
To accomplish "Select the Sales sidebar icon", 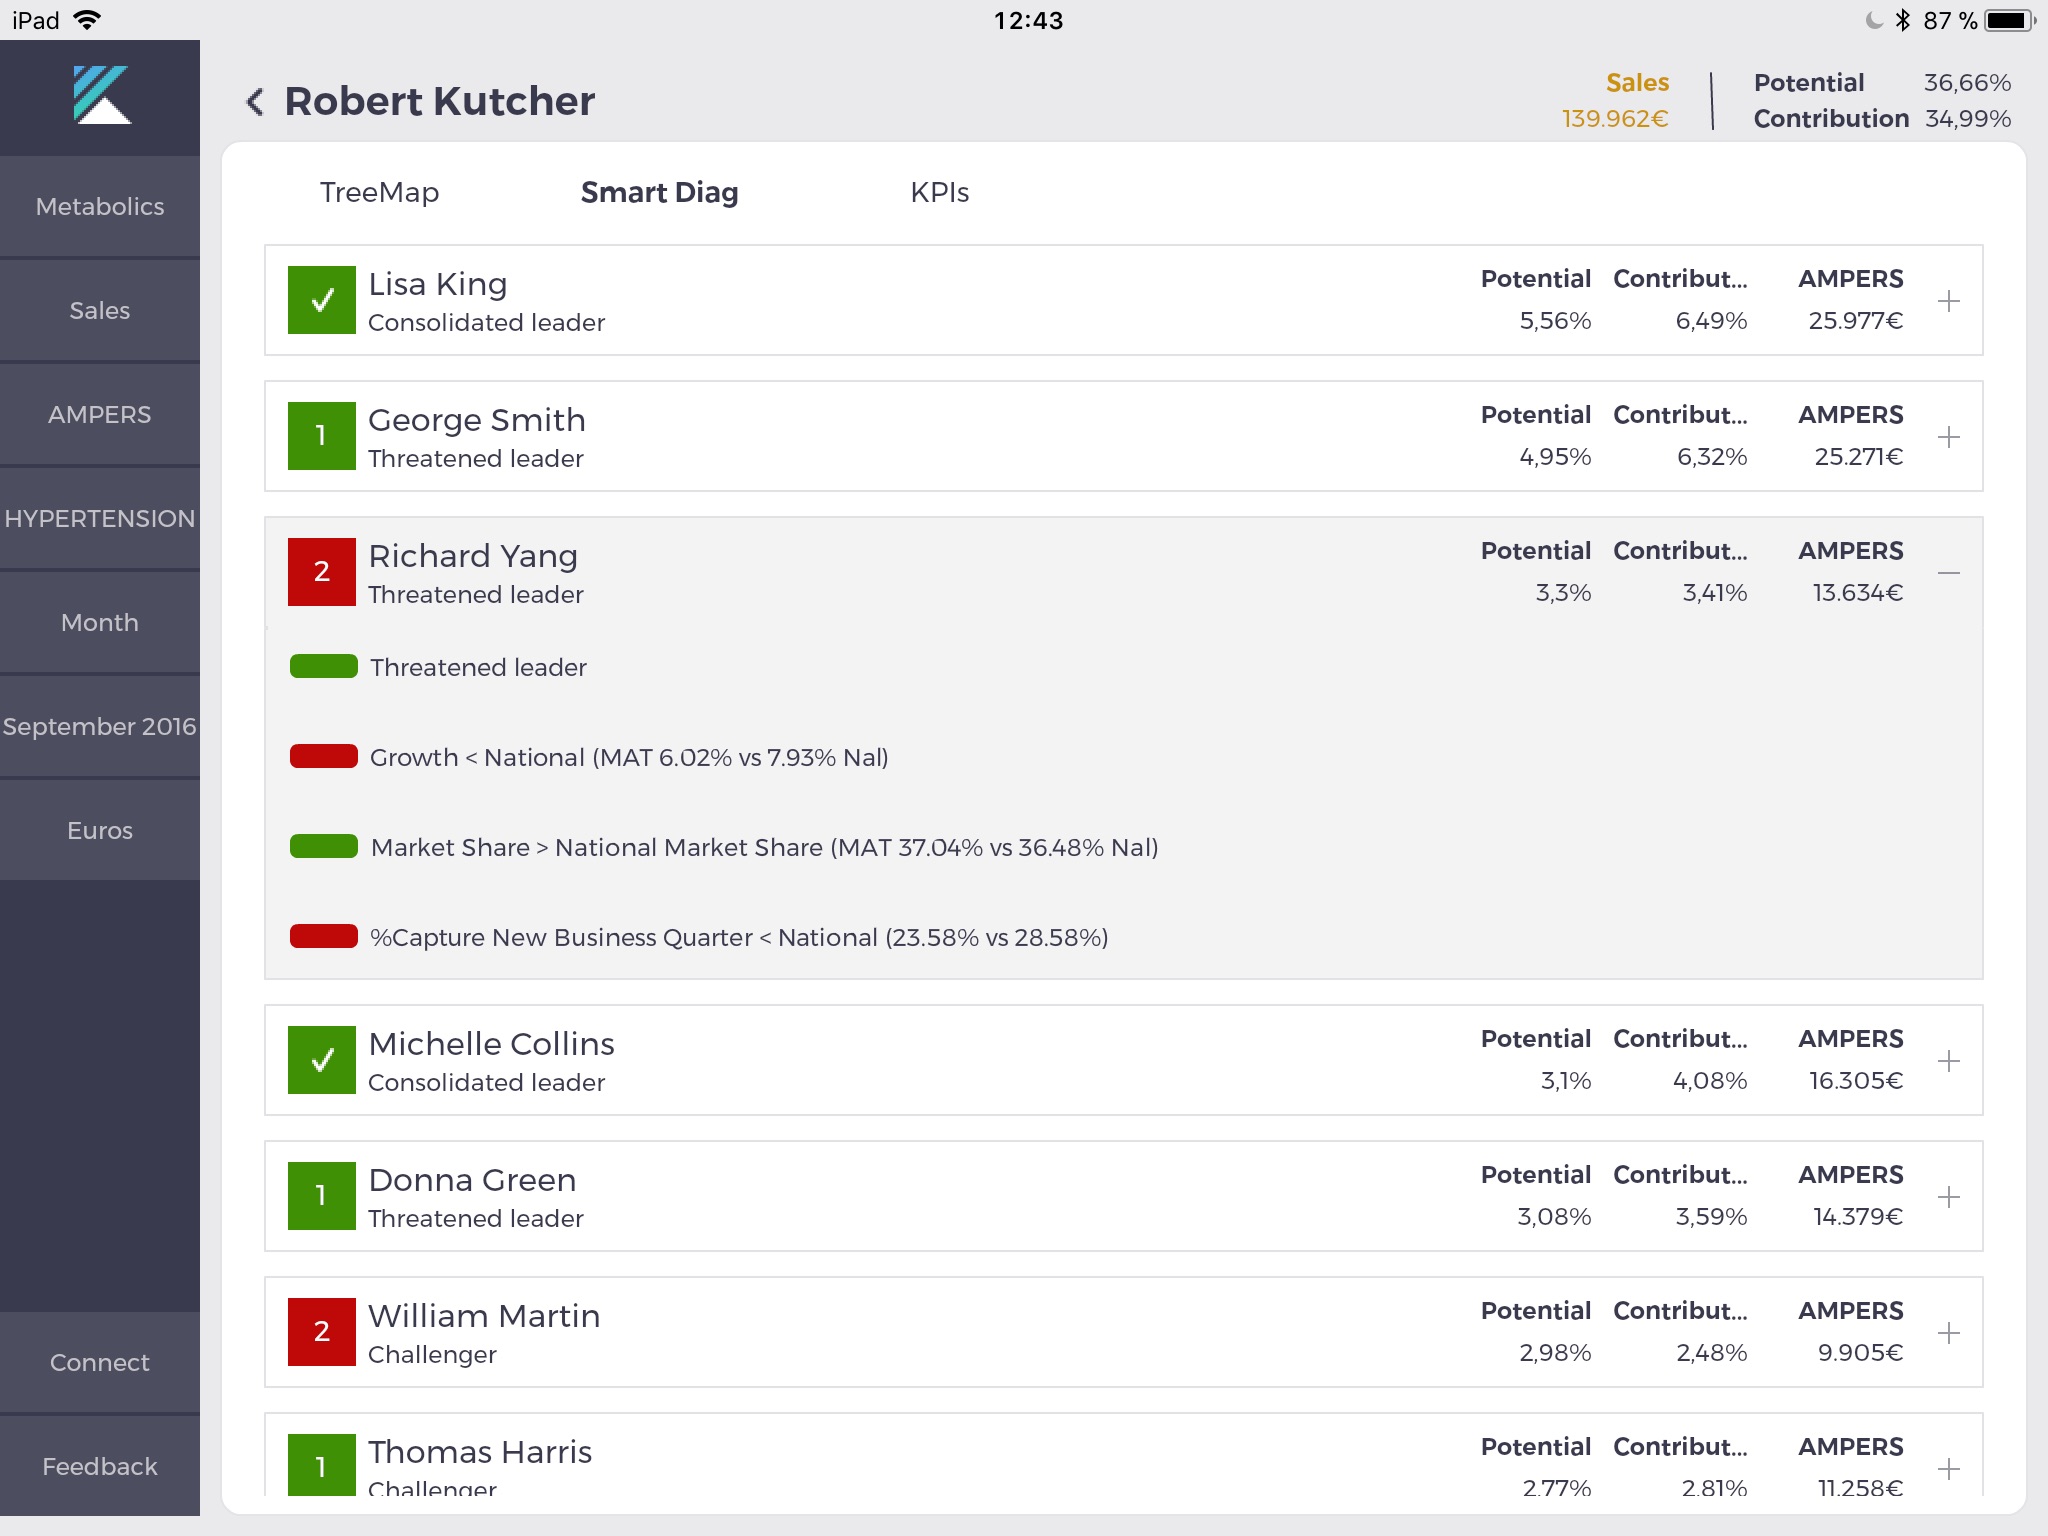I will coord(100,310).
